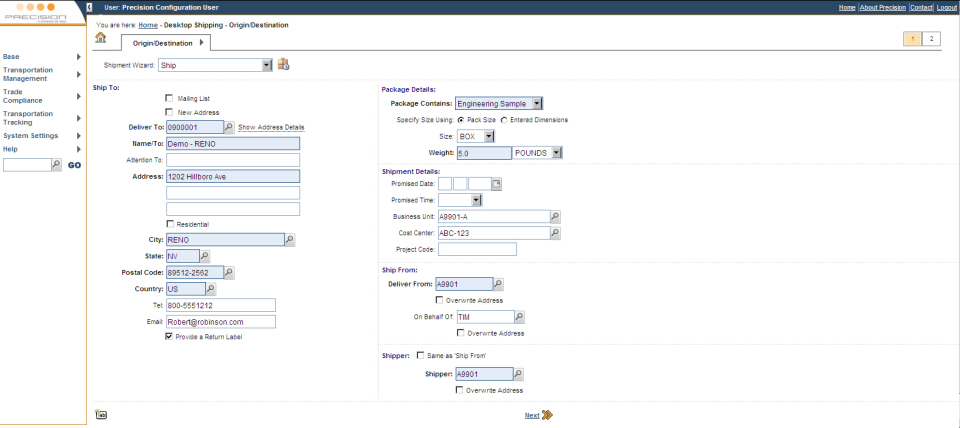Check the Mailing List checkbox
Image resolution: width=960 pixels, height=428 pixels.
[169, 98]
